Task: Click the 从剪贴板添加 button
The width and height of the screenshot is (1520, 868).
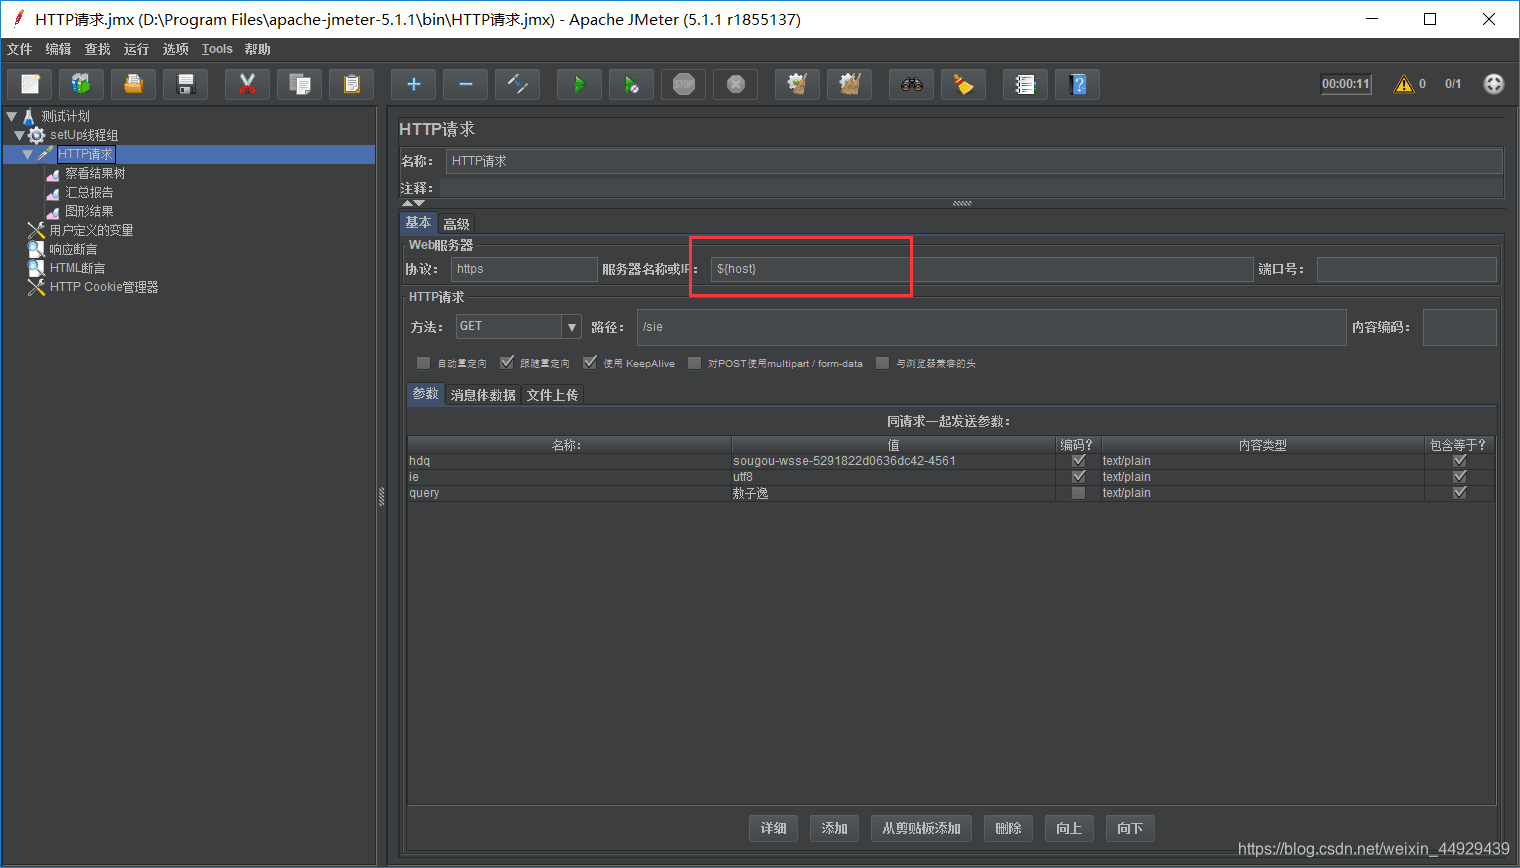Action: pyautogui.click(x=921, y=828)
